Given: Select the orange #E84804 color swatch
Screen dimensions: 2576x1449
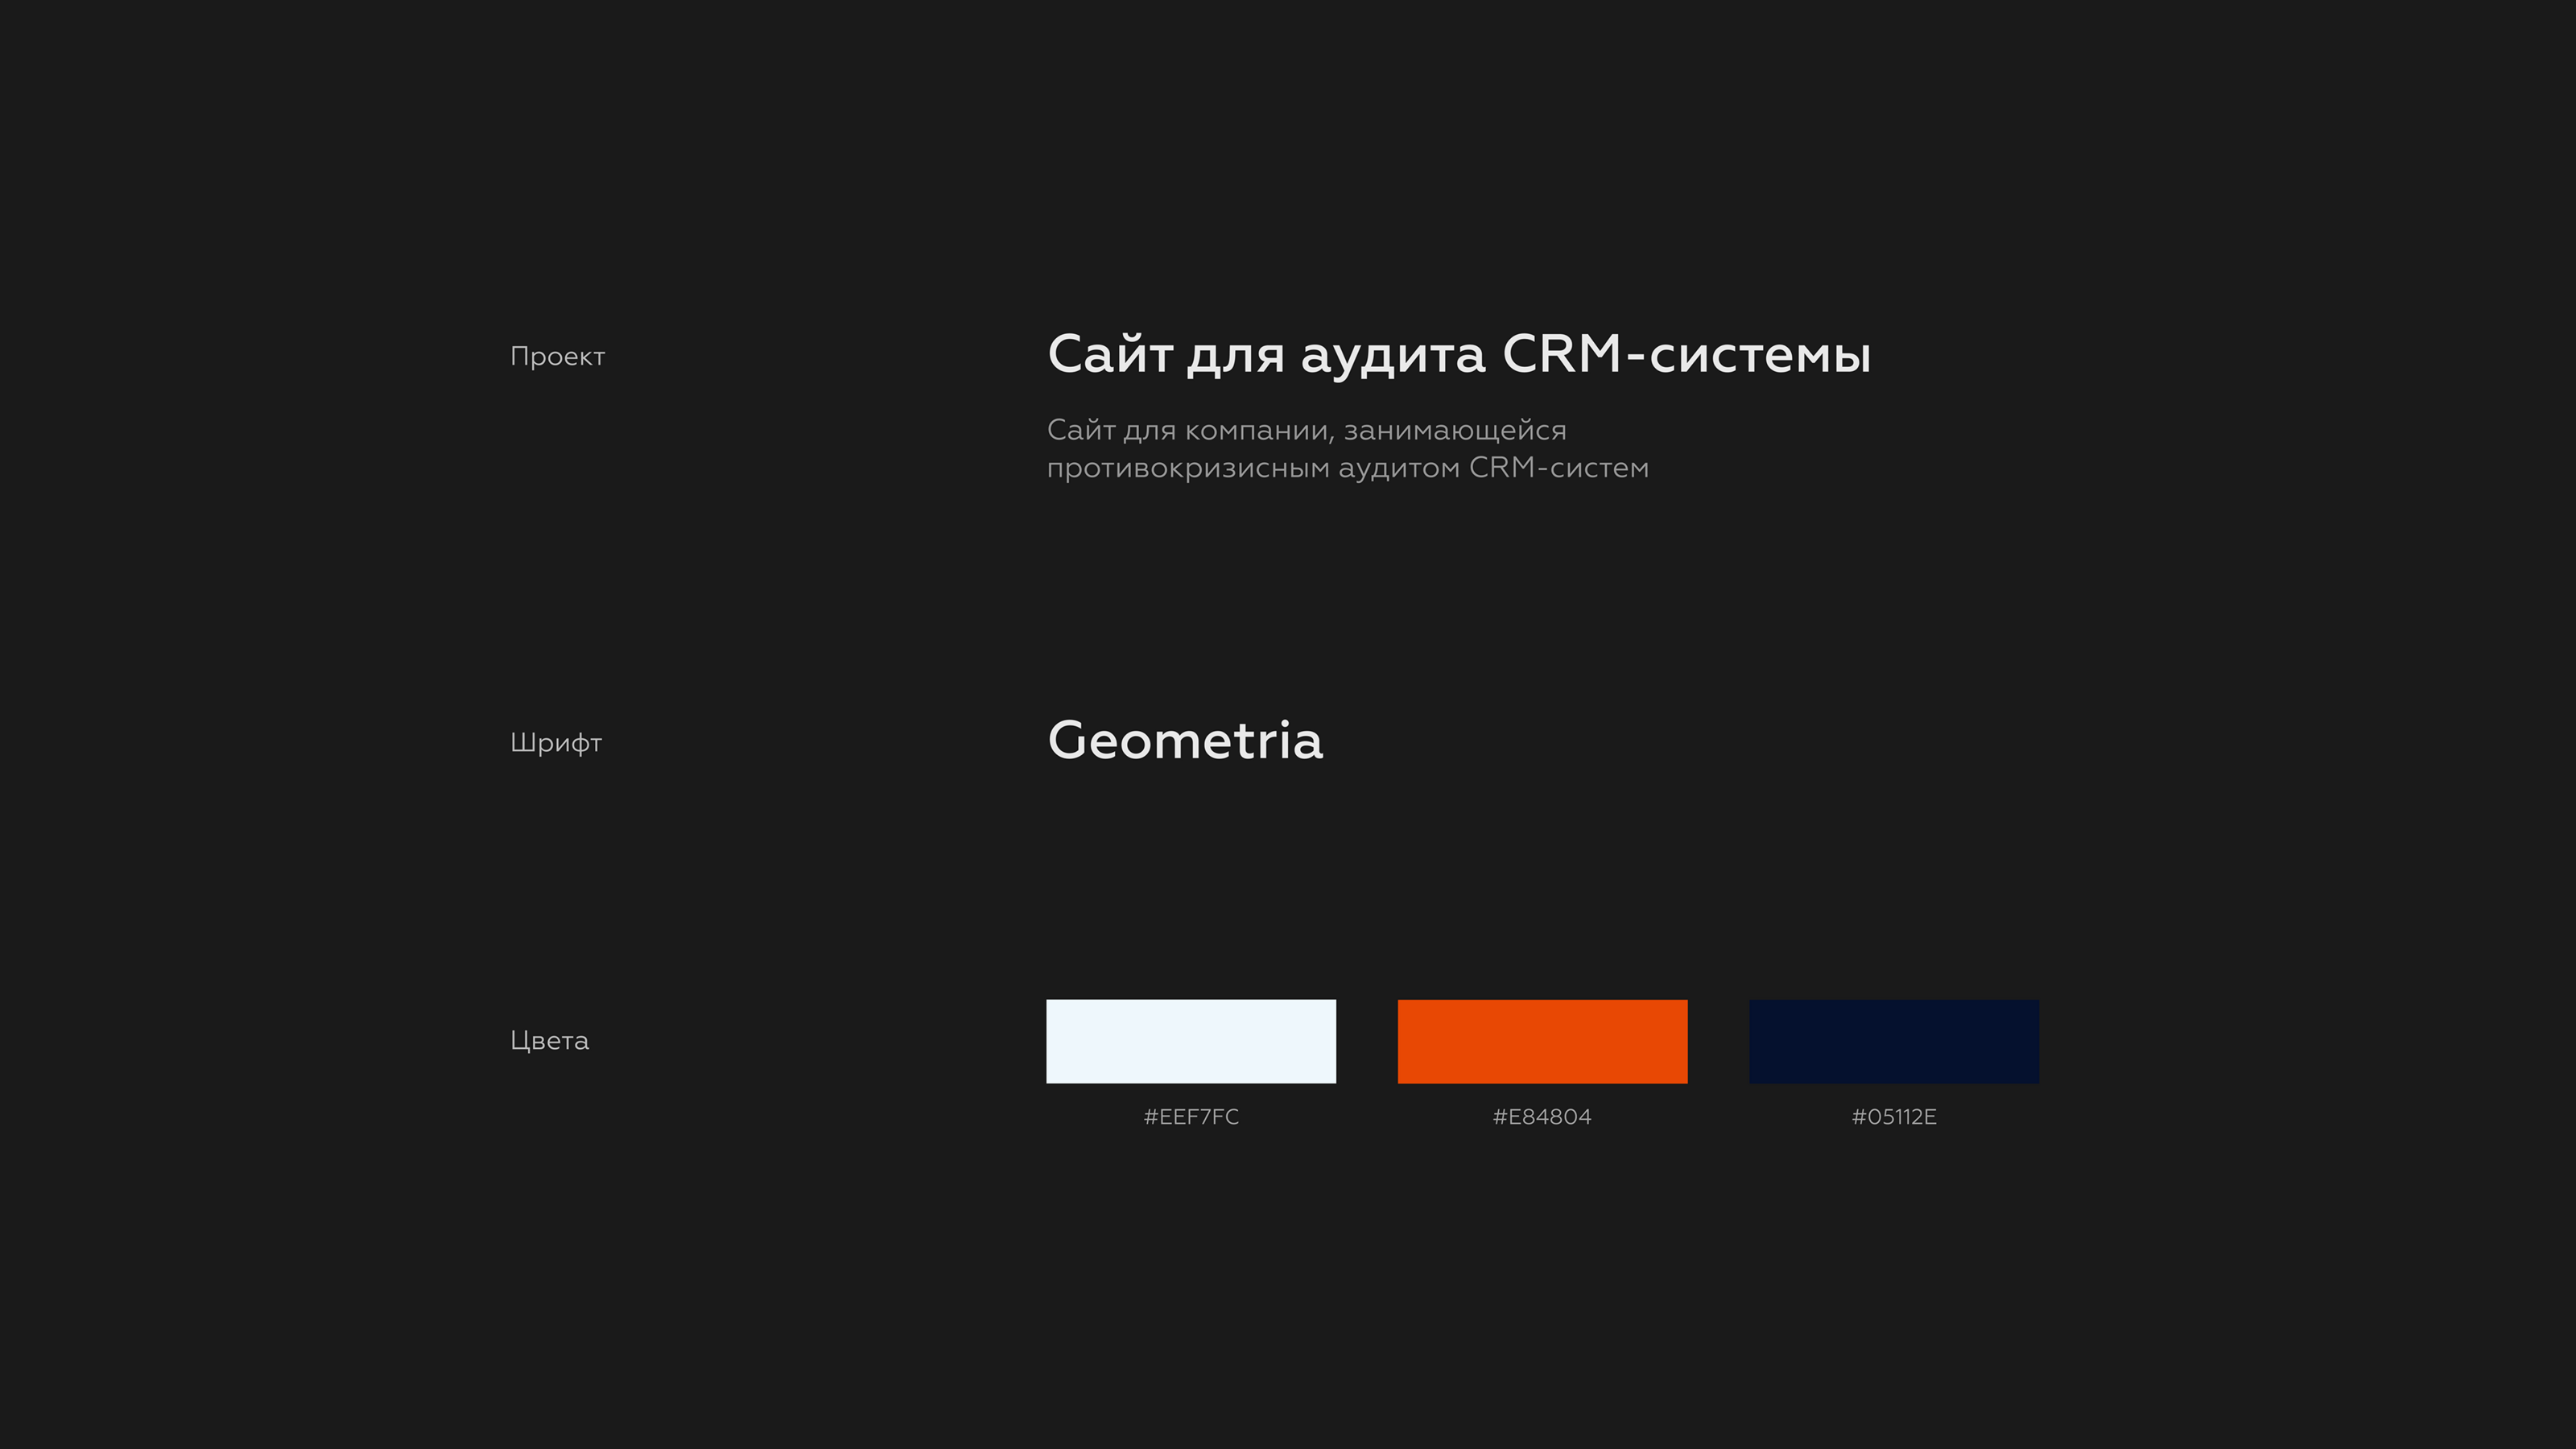Looking at the screenshot, I should click(1542, 1041).
